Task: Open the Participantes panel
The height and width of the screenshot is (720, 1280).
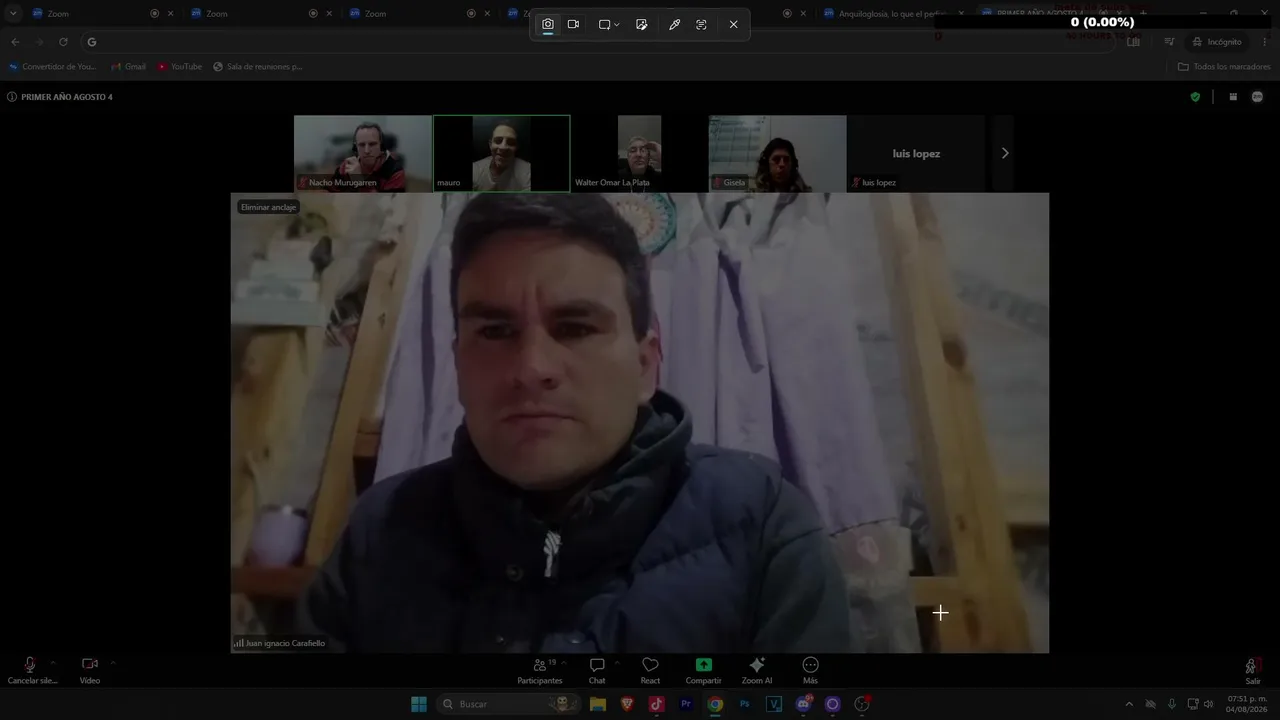Action: (540, 670)
